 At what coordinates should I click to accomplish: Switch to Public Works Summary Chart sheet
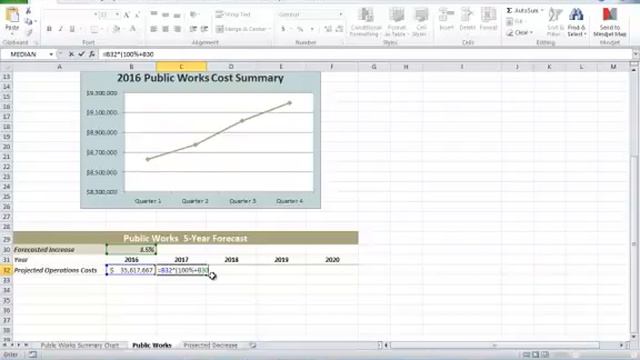pos(80,345)
